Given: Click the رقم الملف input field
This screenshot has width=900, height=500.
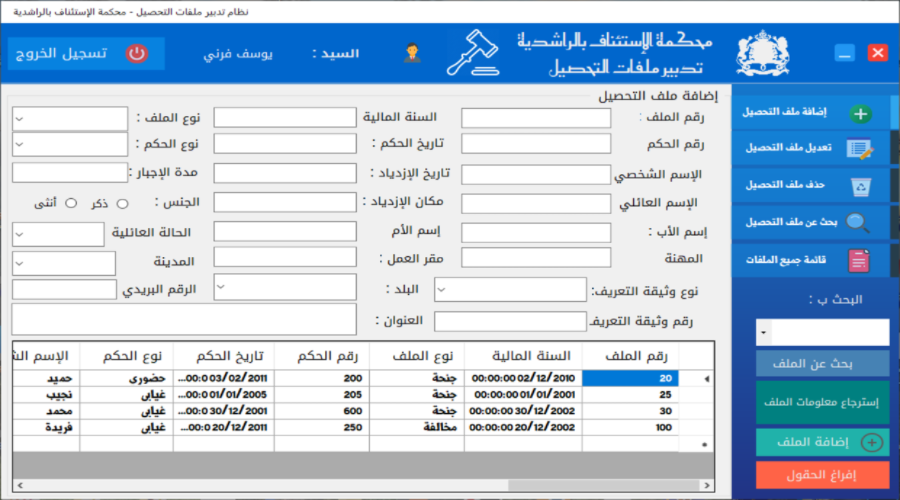Looking at the screenshot, I should click(536, 118).
